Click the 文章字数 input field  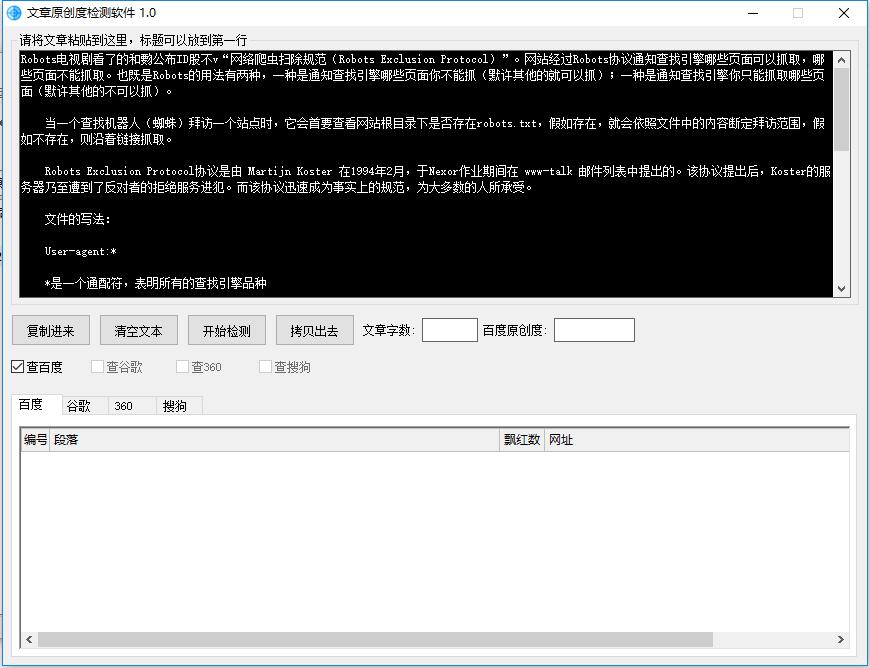click(449, 330)
